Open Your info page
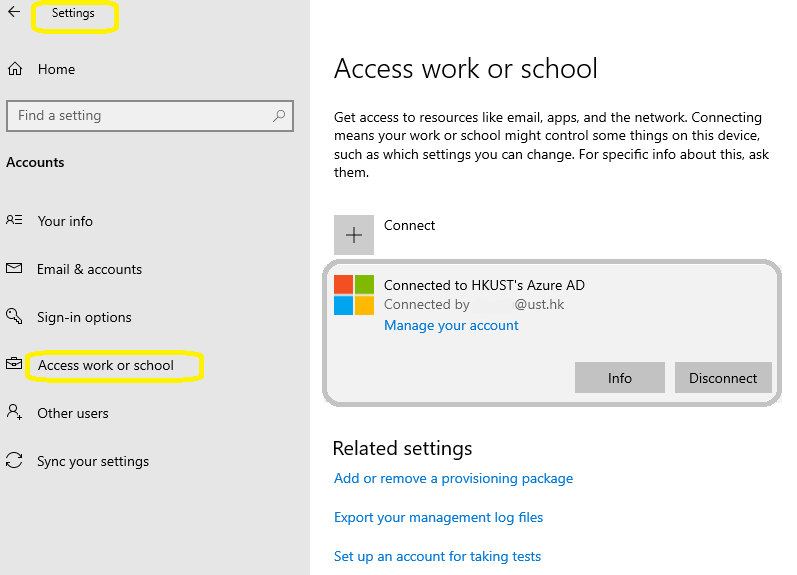797x575 pixels. tap(65, 221)
